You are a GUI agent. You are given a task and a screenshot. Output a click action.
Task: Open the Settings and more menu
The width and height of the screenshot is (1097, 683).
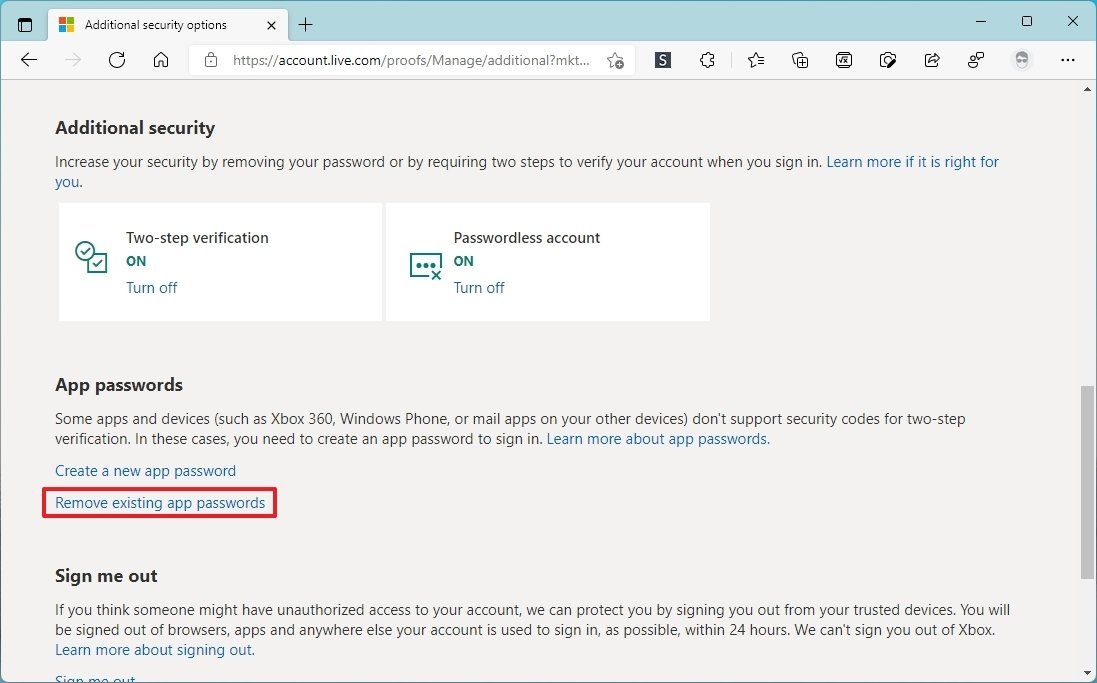[1068, 60]
